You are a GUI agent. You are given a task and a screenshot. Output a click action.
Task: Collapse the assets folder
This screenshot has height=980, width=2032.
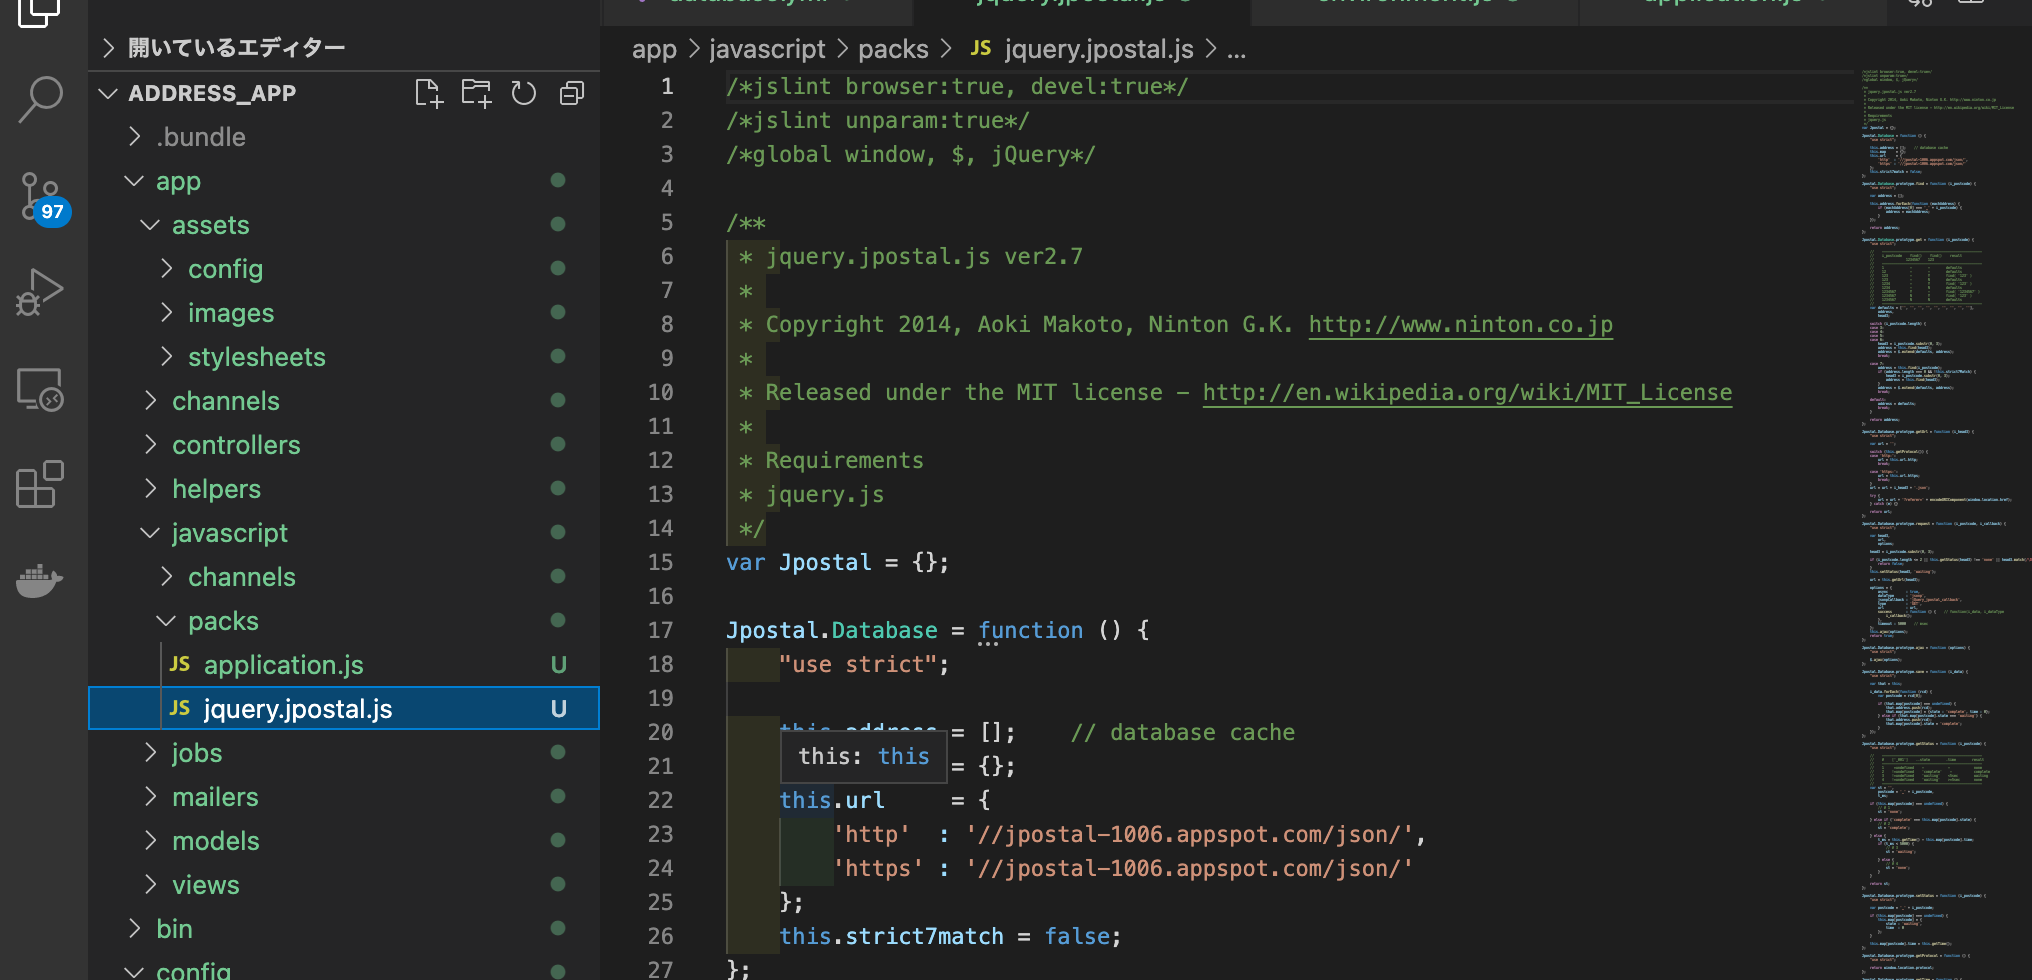click(x=150, y=225)
